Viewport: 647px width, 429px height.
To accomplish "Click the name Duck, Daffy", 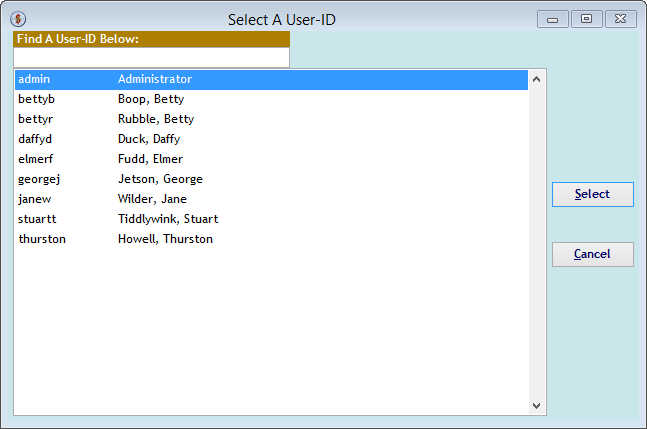I will [x=149, y=139].
